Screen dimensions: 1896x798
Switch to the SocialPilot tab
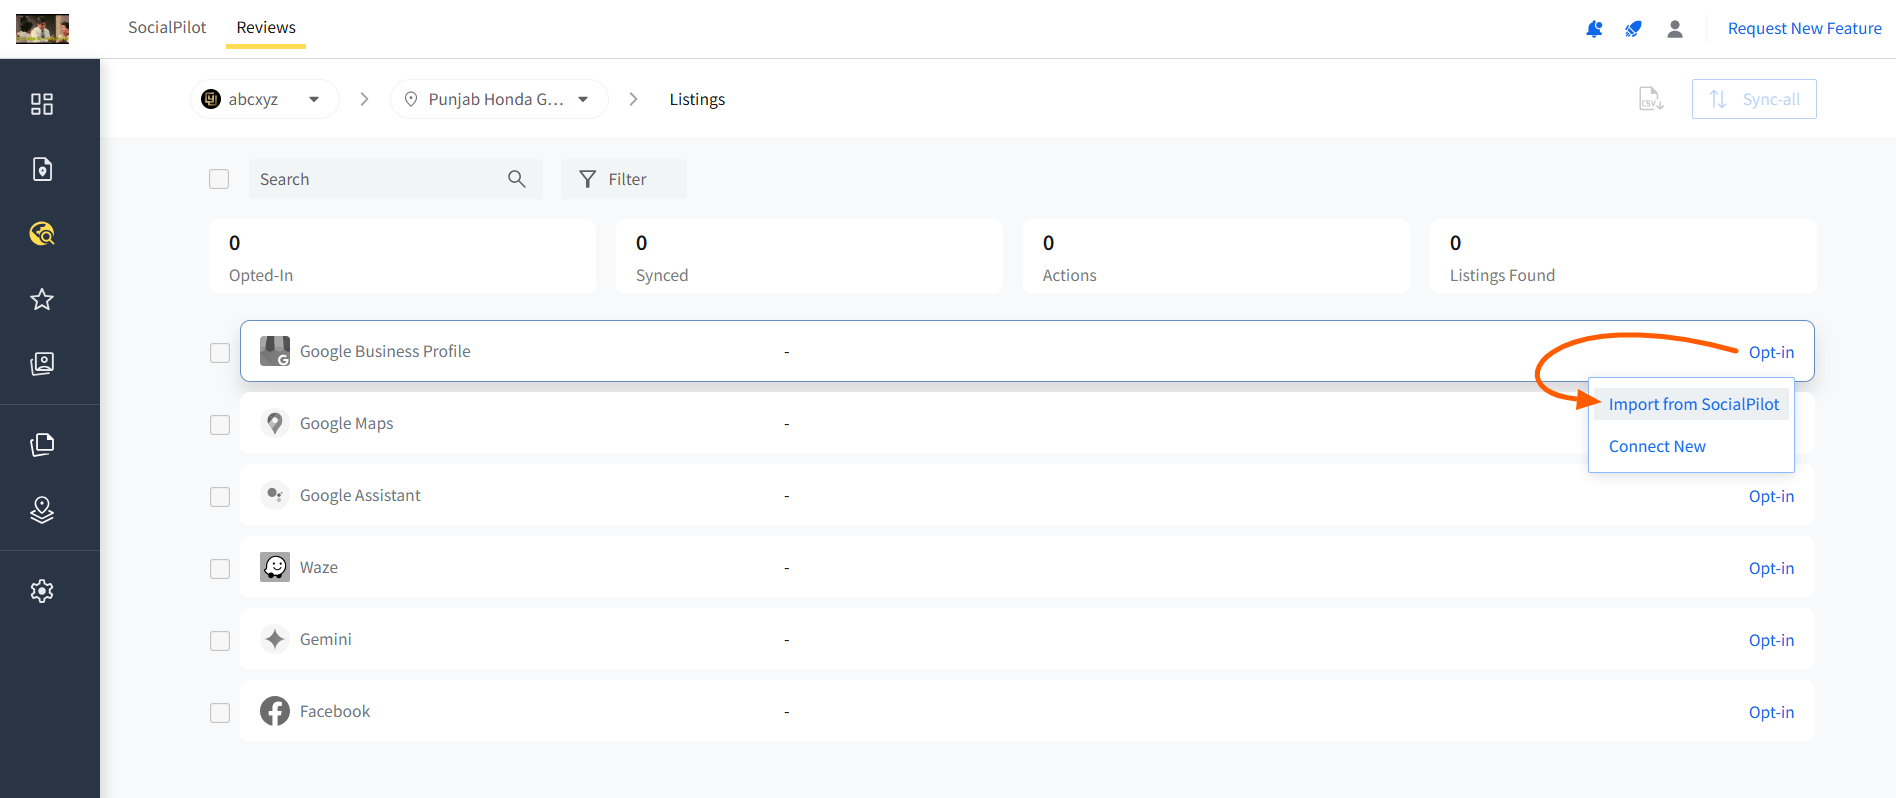click(167, 28)
